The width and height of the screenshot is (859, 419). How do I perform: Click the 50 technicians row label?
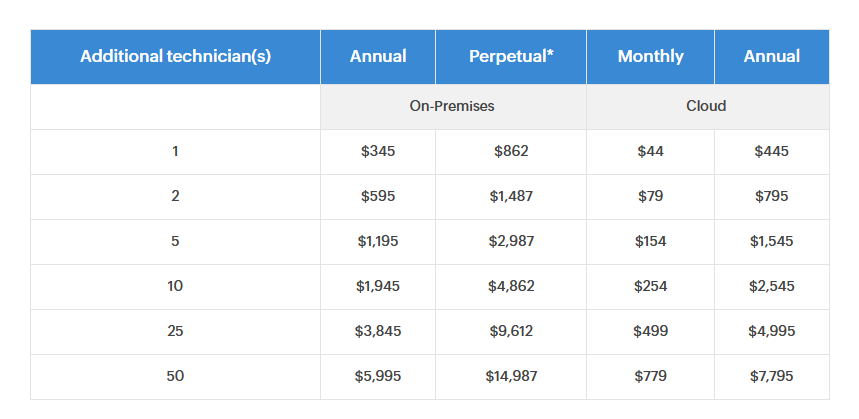point(175,377)
